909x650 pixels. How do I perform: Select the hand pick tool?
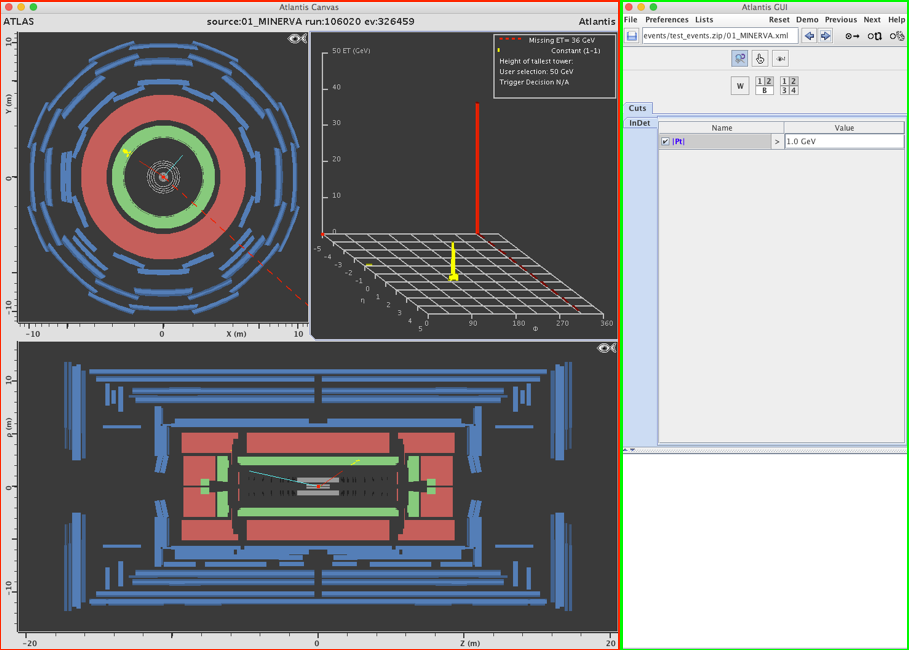760,59
